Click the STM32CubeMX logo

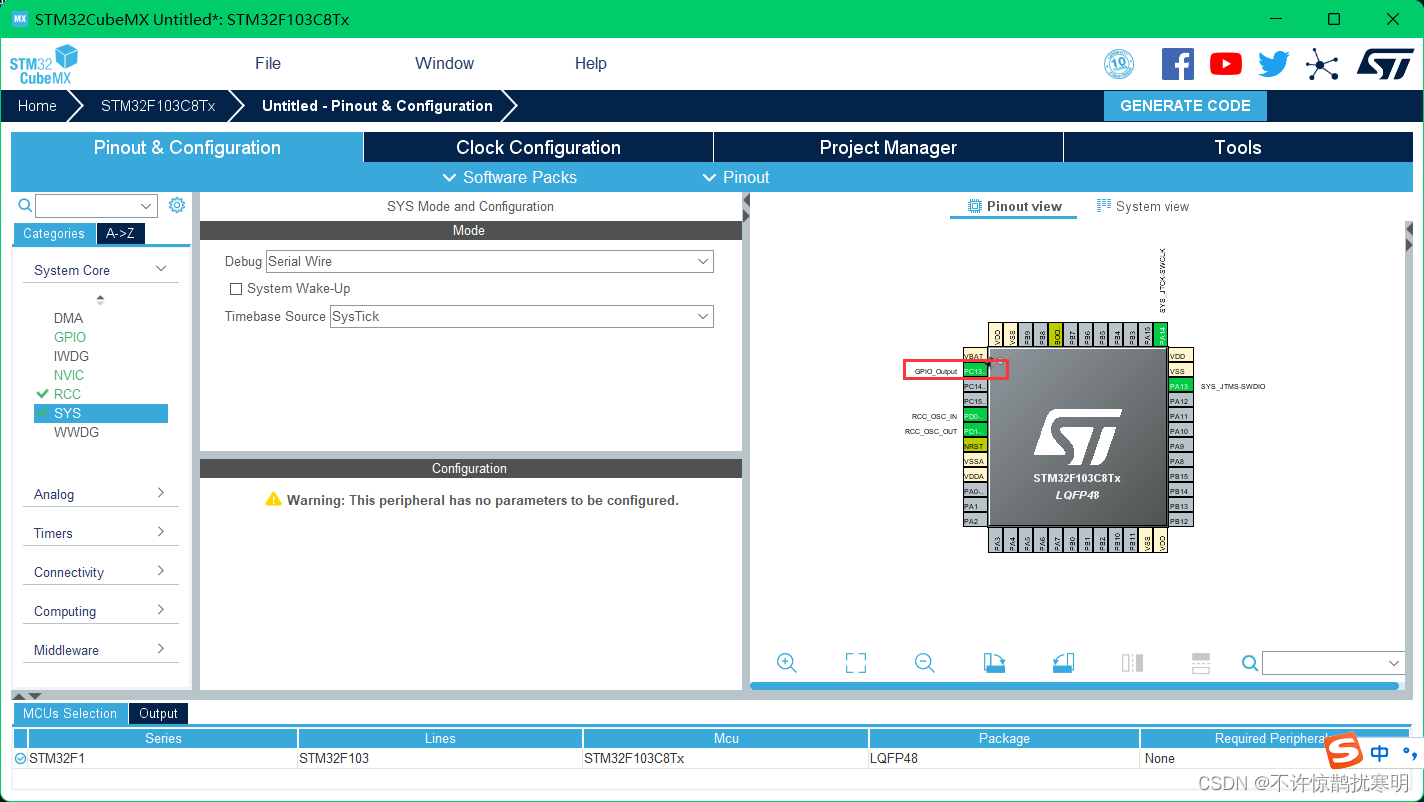43,64
